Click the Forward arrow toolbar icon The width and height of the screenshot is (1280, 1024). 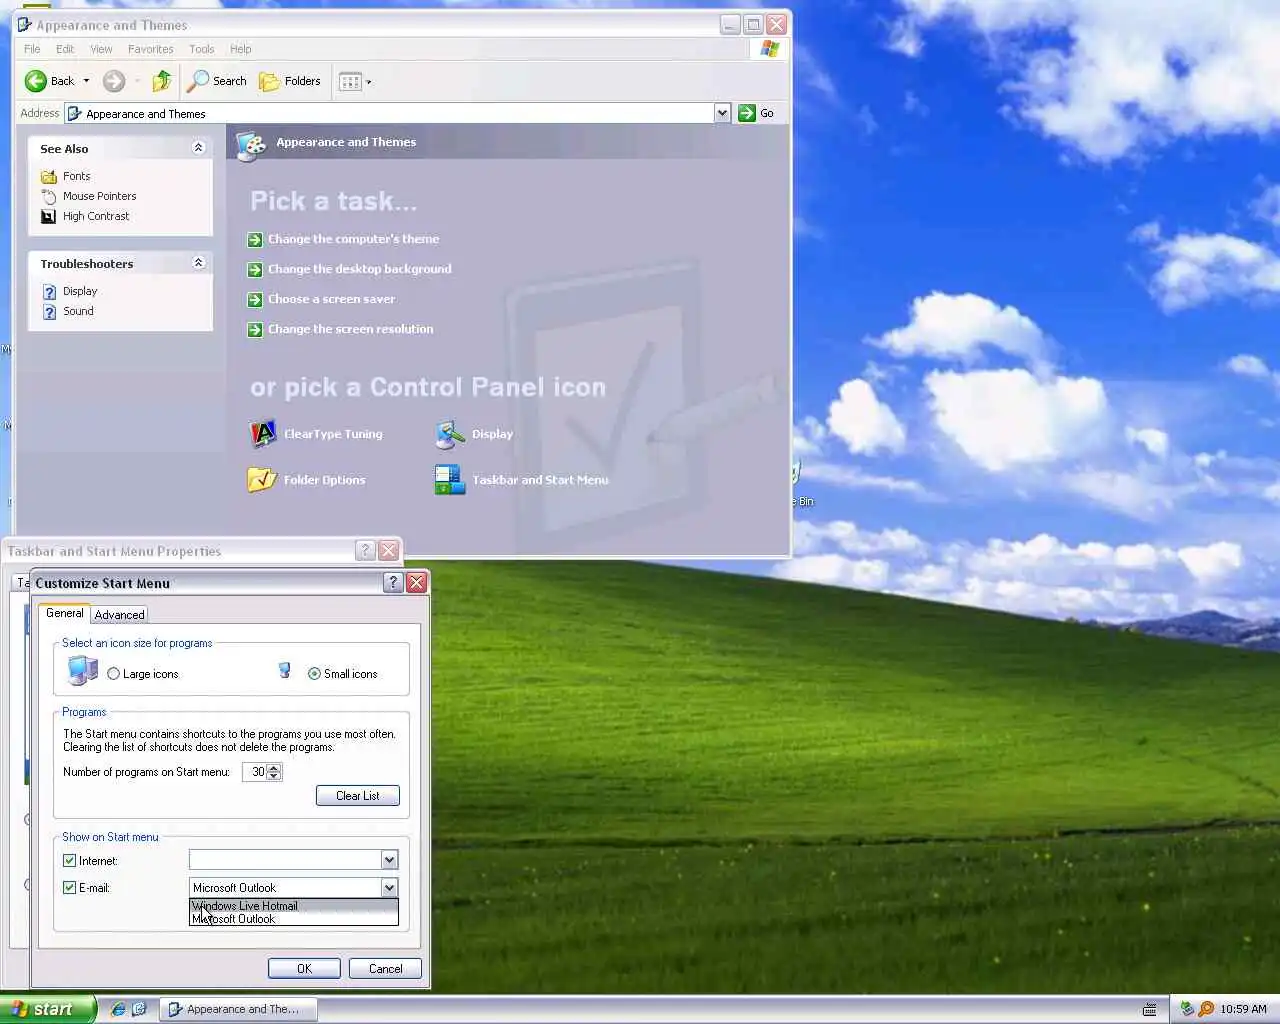pyautogui.click(x=114, y=81)
